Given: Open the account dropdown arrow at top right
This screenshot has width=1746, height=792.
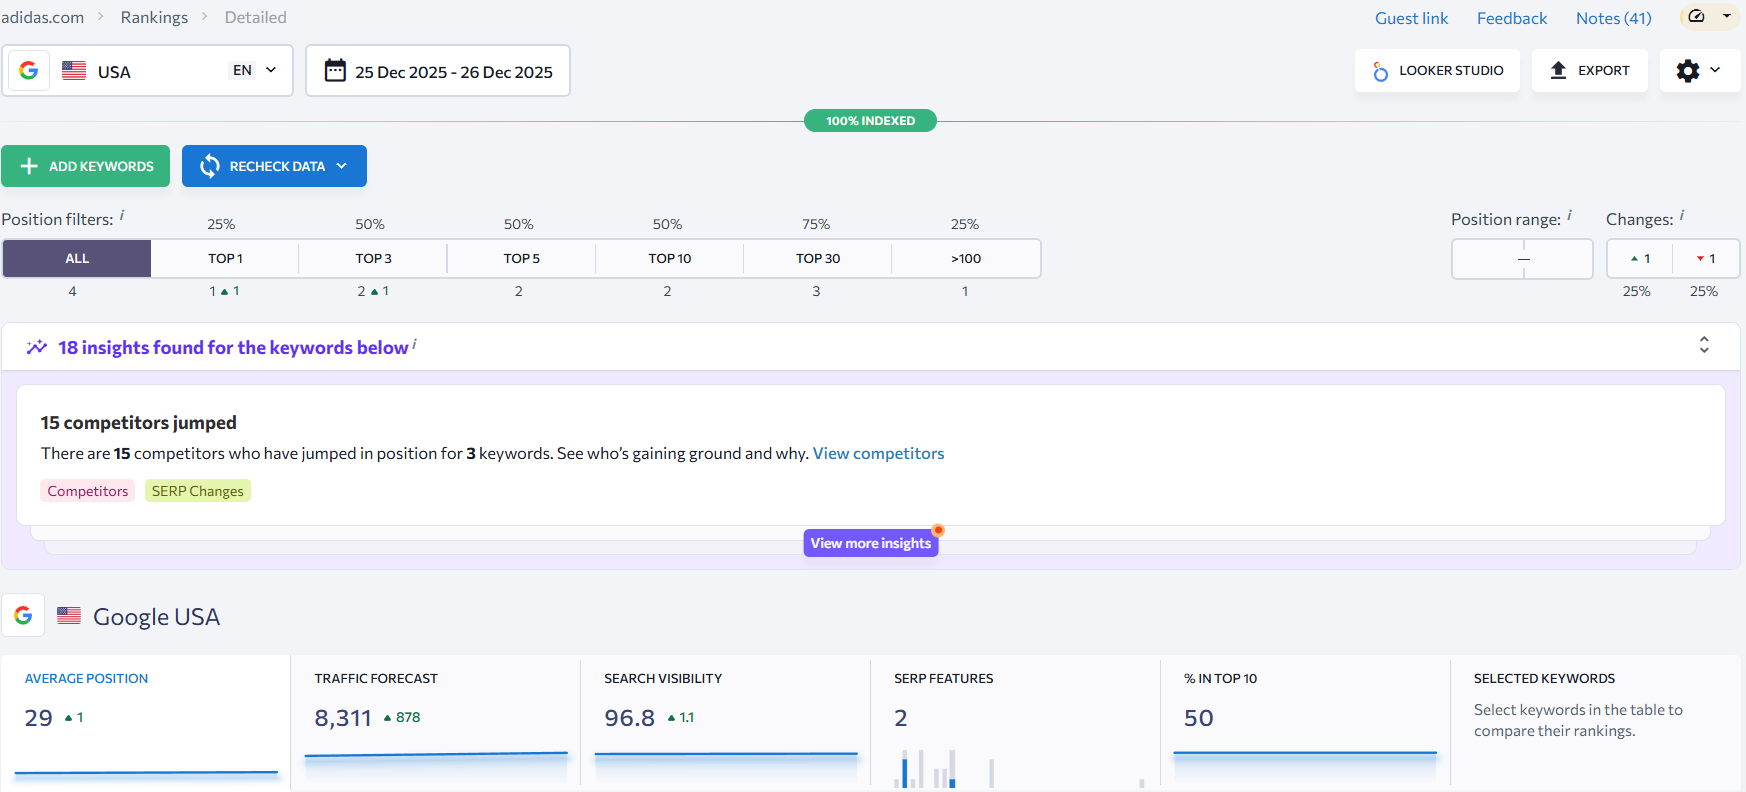Looking at the screenshot, I should coord(1727,16).
